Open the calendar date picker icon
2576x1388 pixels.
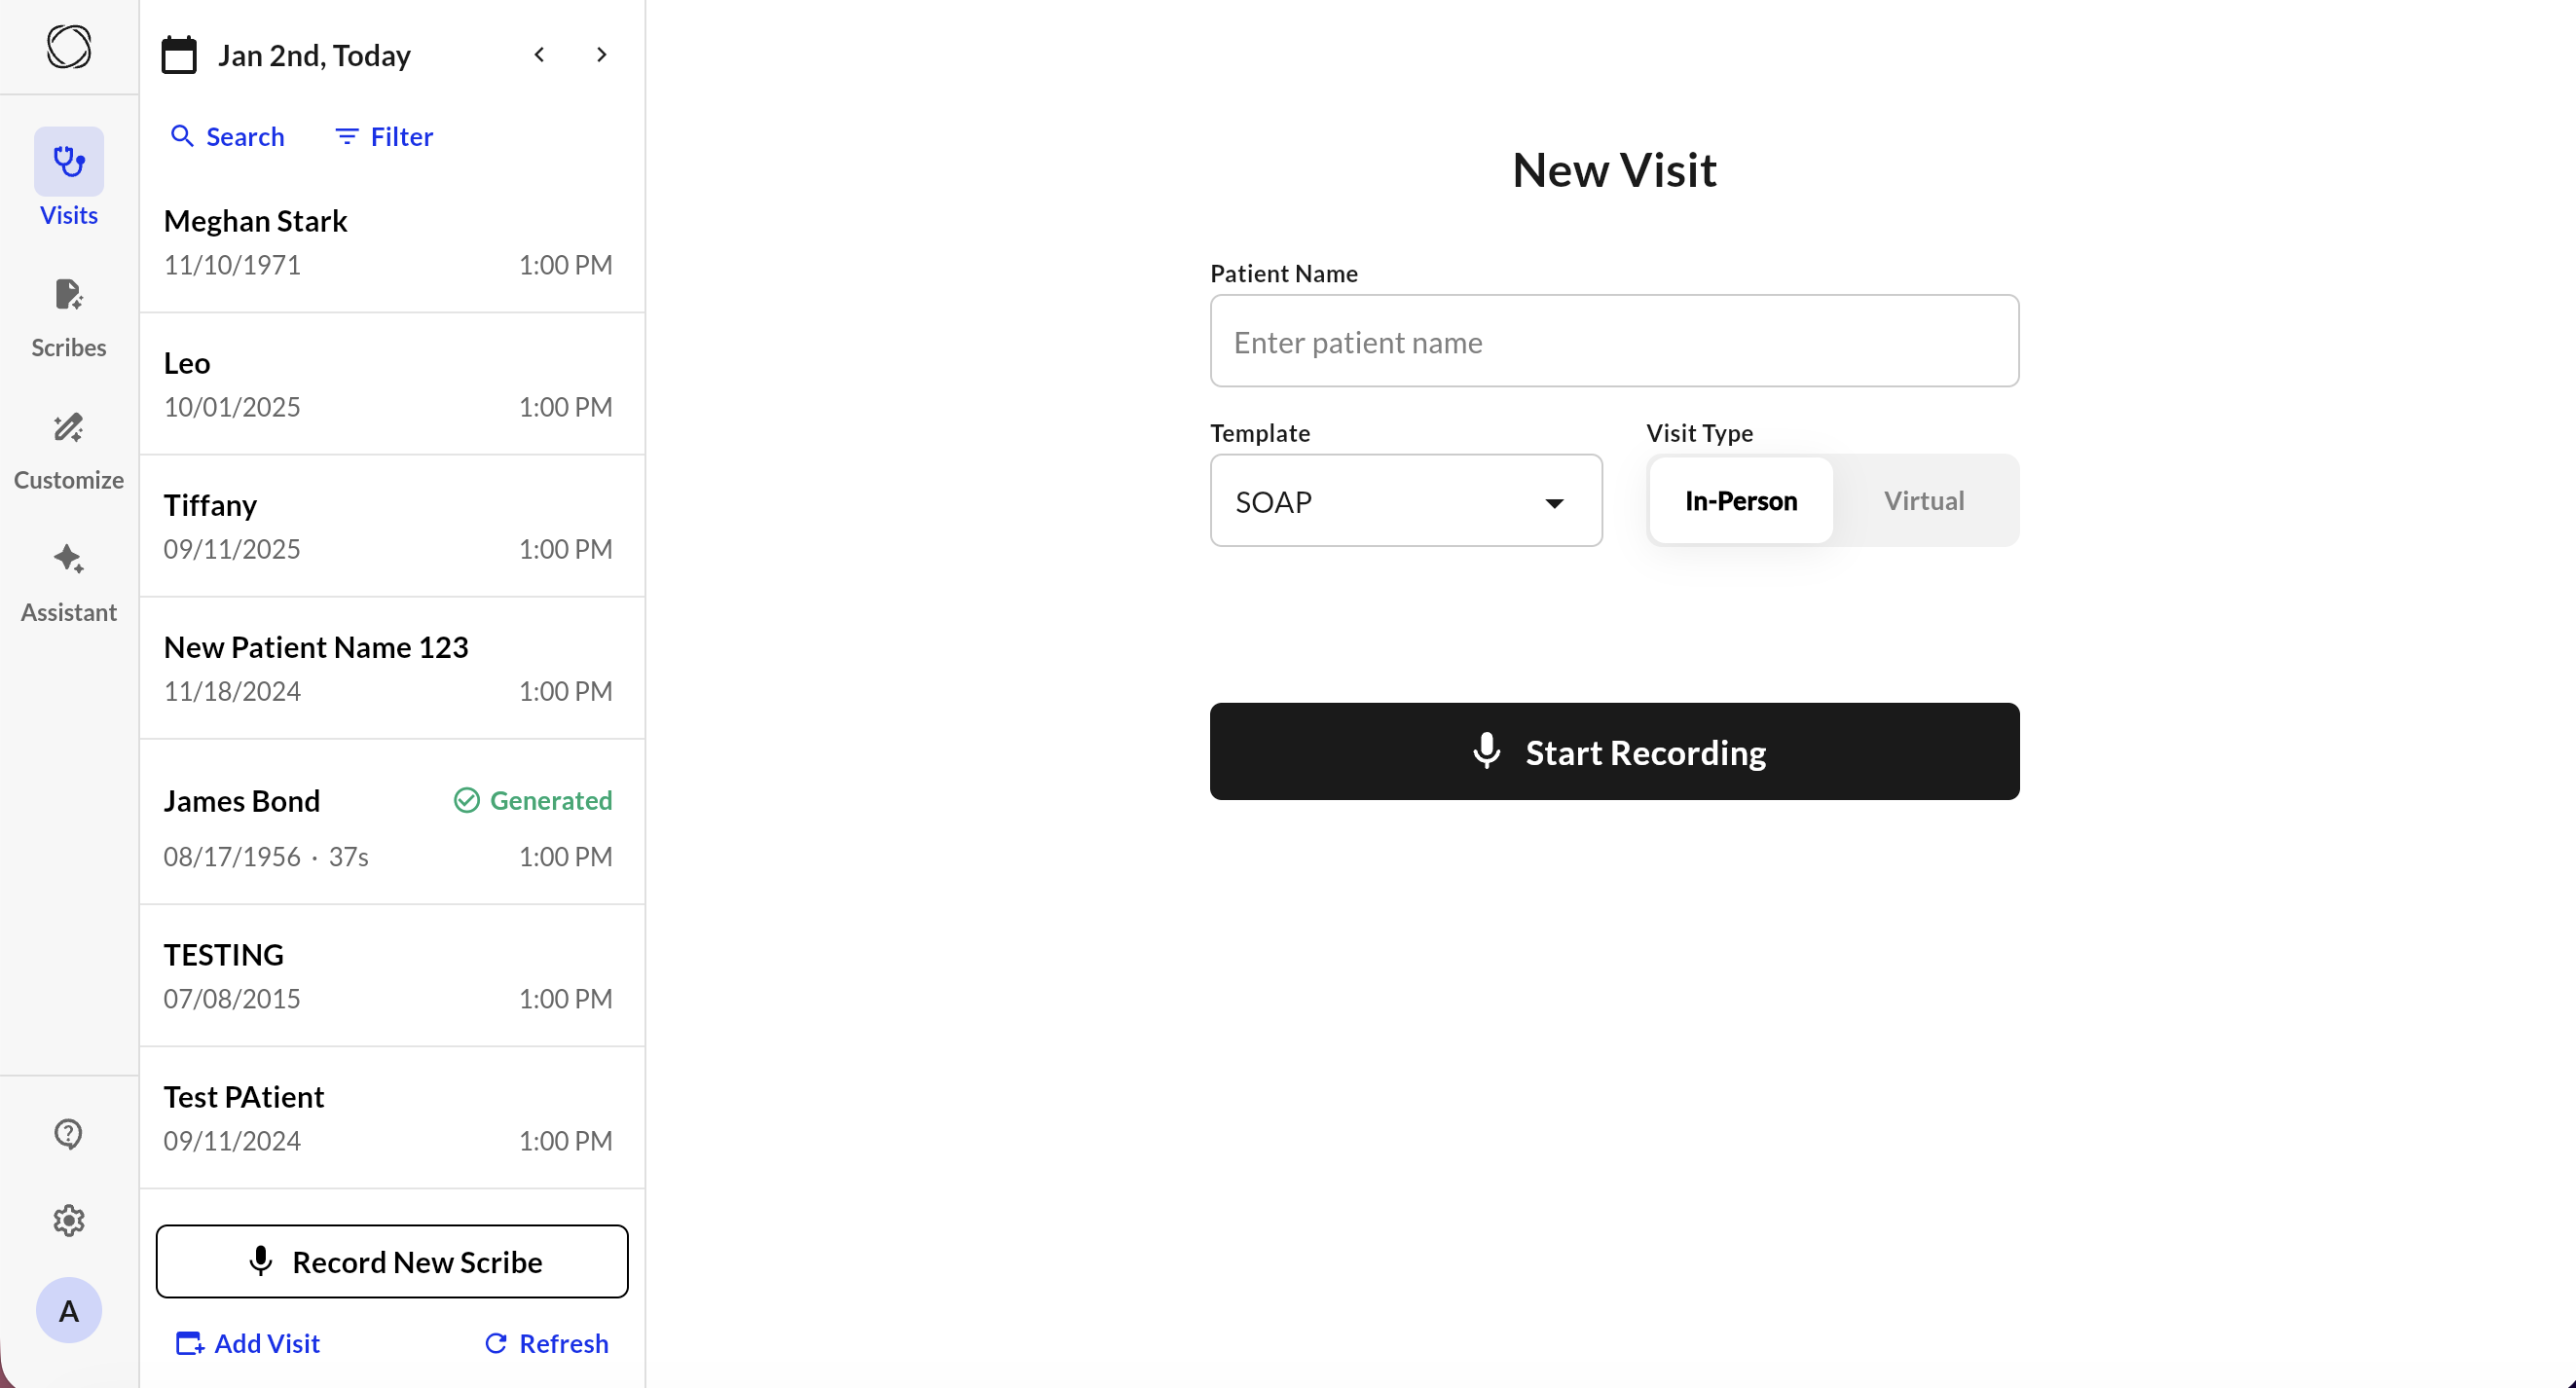click(179, 55)
